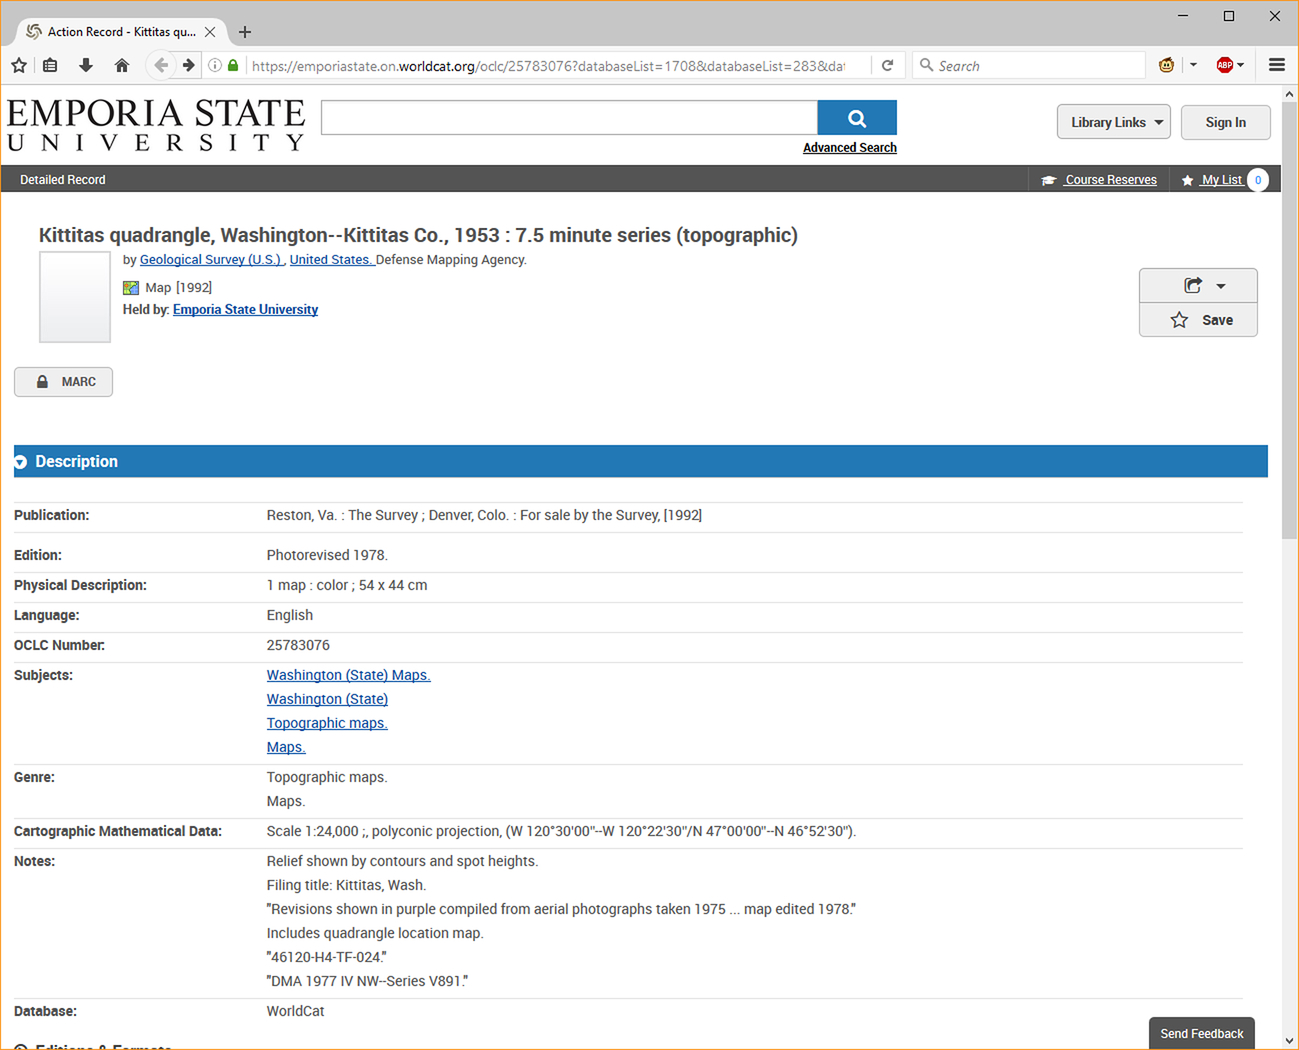Click the Washington (State) Maps. subject link
1299x1050 pixels.
348,675
